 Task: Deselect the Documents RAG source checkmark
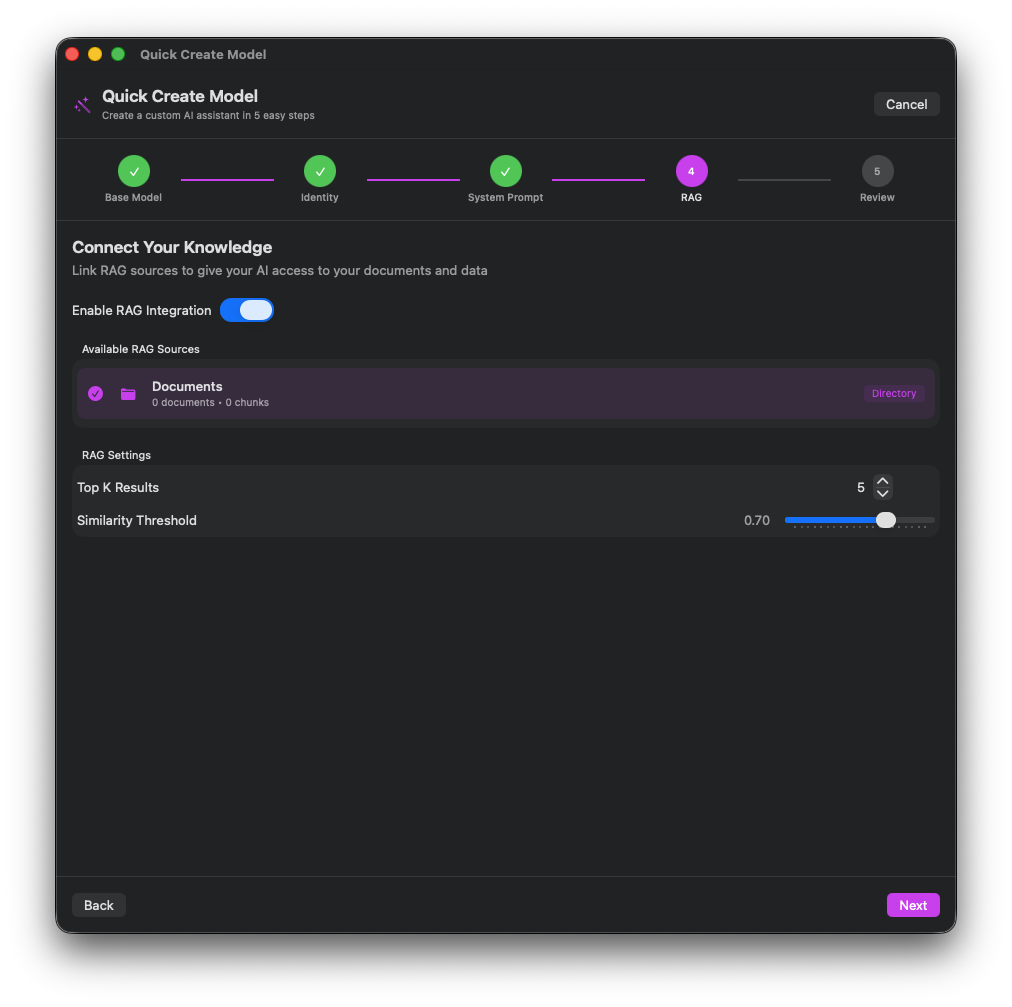pyautogui.click(x=95, y=394)
